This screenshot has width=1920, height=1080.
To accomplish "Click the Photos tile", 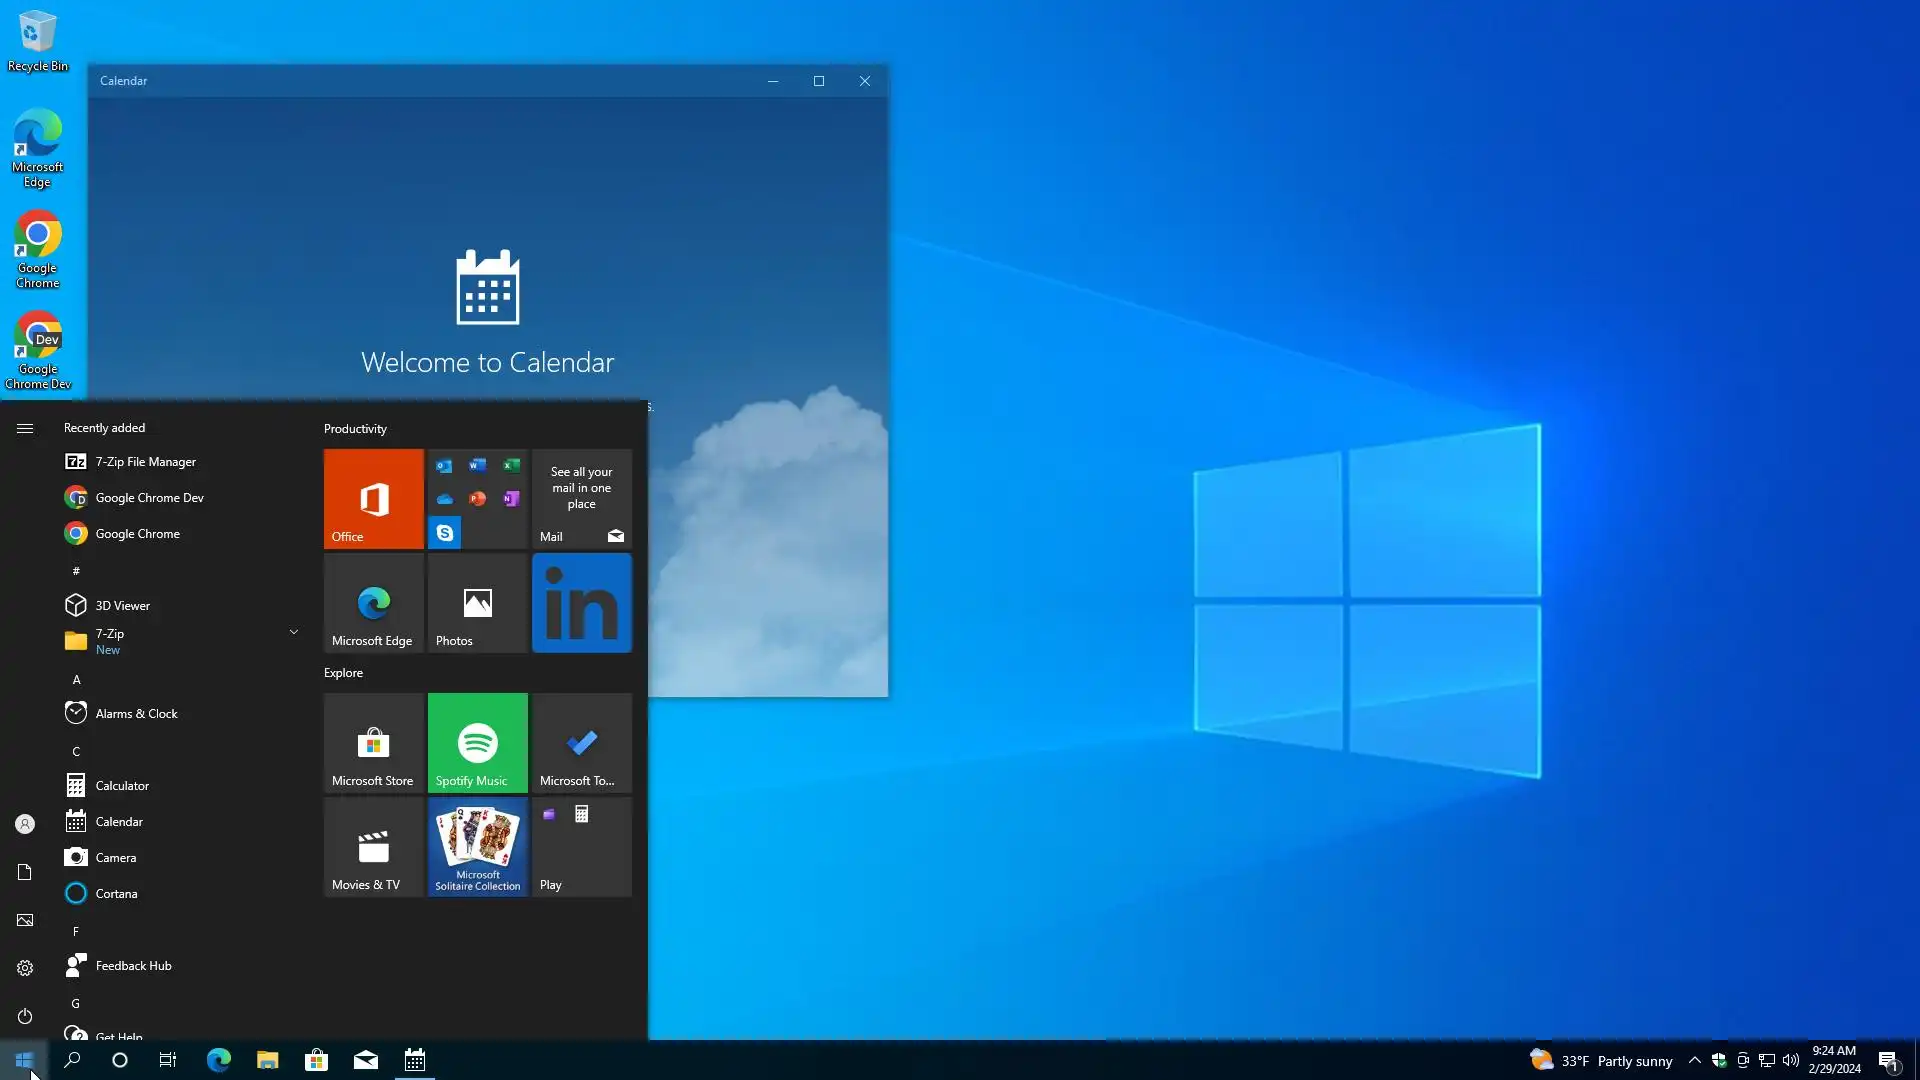I will [477, 603].
